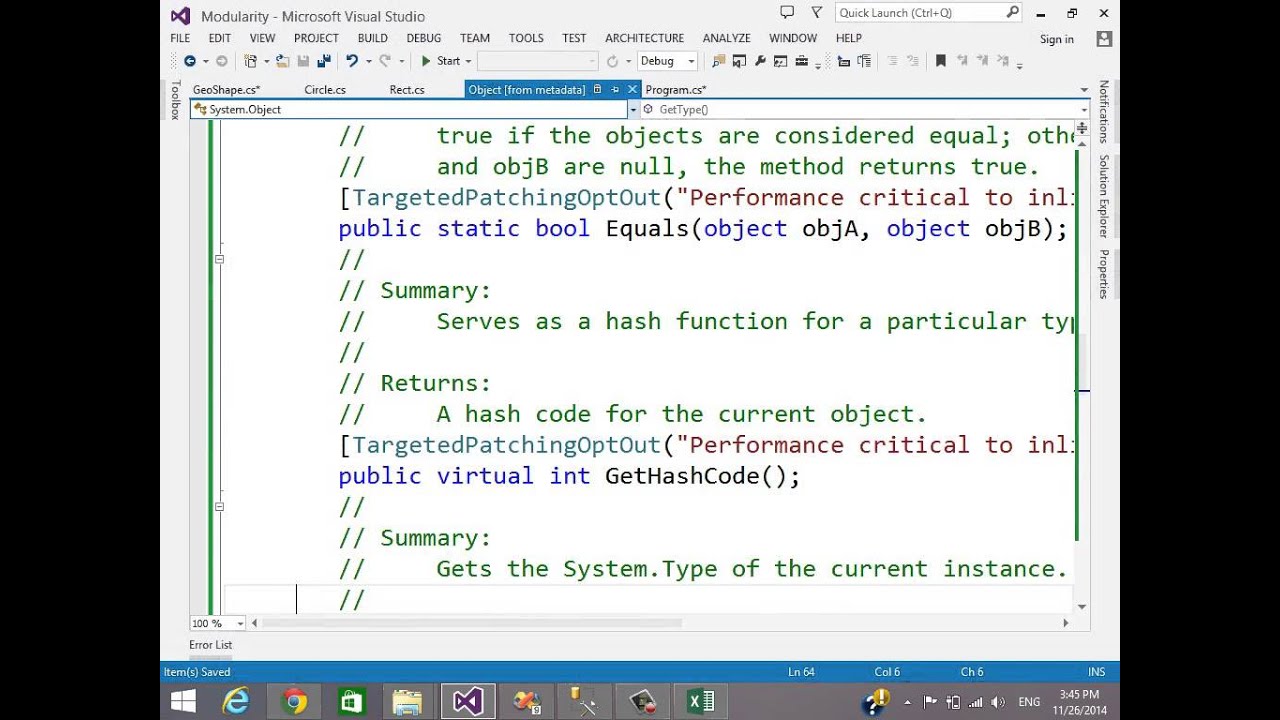Click Sign in link
The height and width of the screenshot is (720, 1280).
[x=1057, y=39]
